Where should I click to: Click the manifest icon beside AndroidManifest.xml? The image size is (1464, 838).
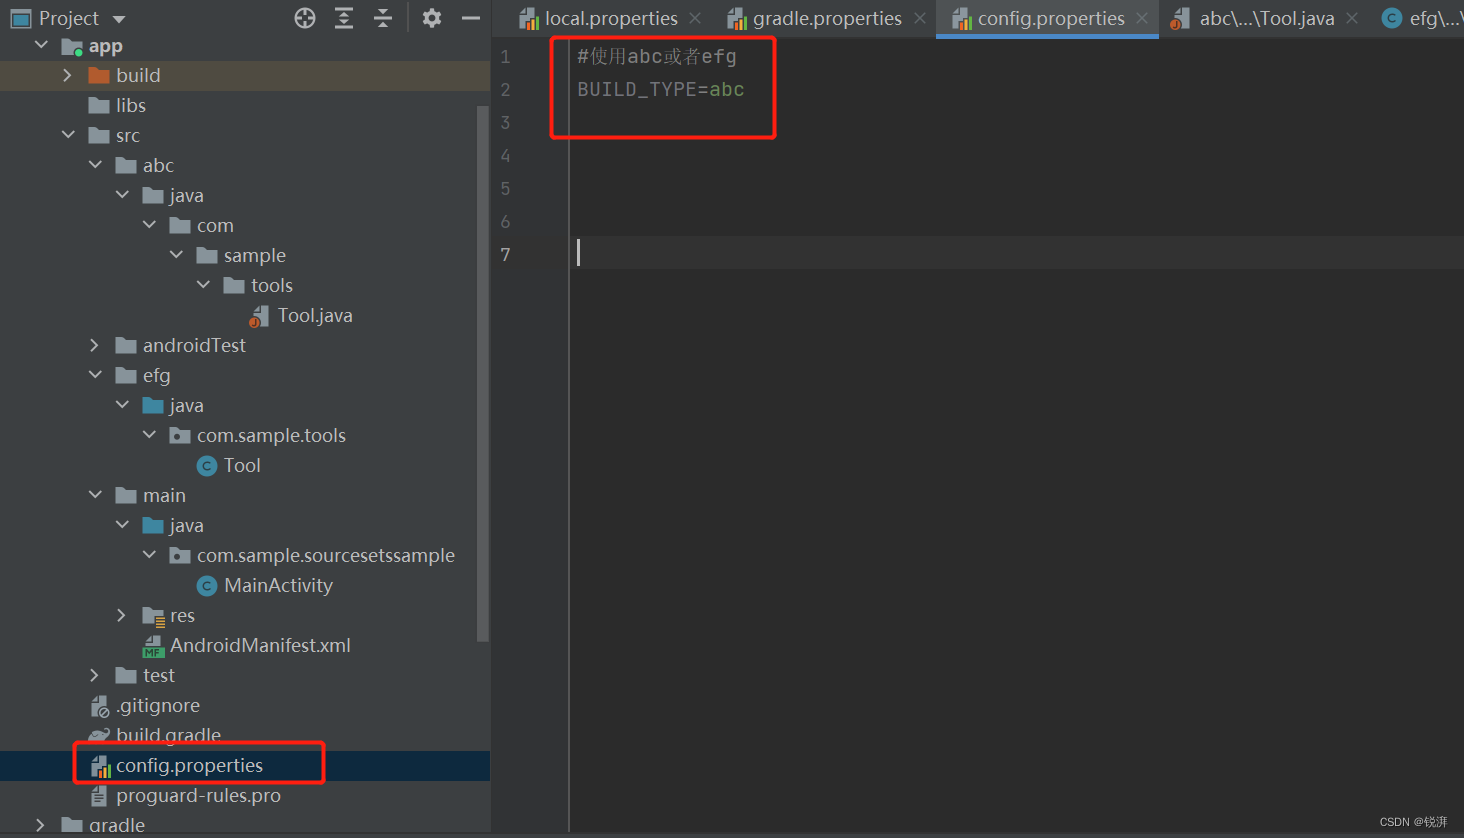pos(152,645)
